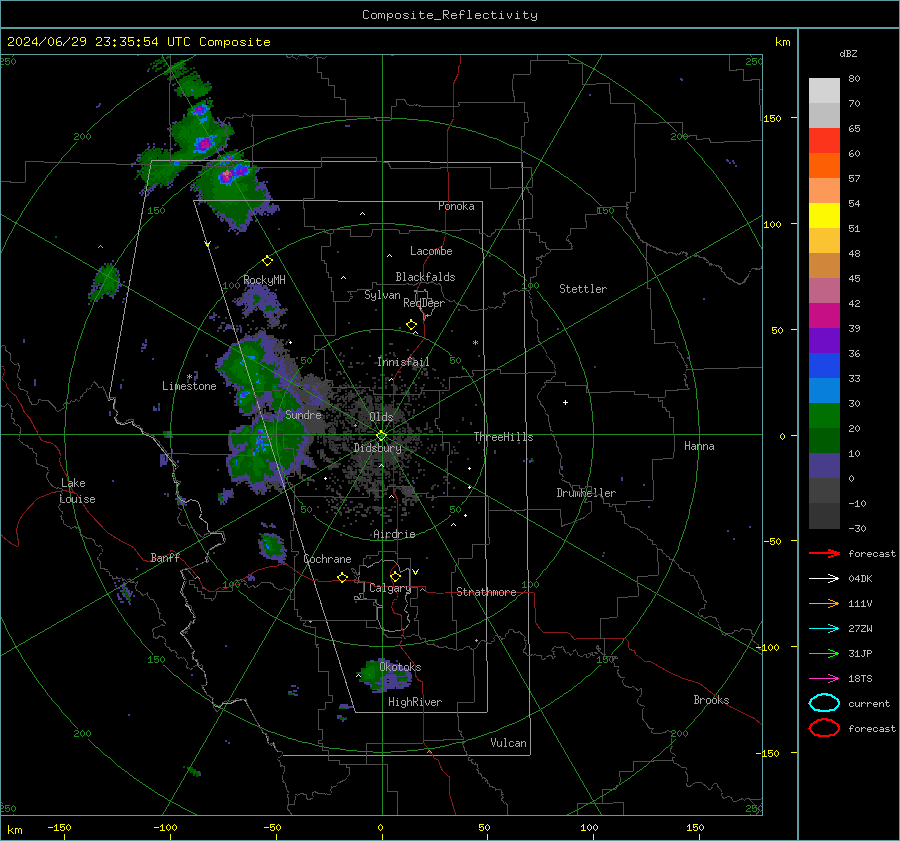Click the Calgary city label
900x841 pixels.
pyautogui.click(x=390, y=588)
